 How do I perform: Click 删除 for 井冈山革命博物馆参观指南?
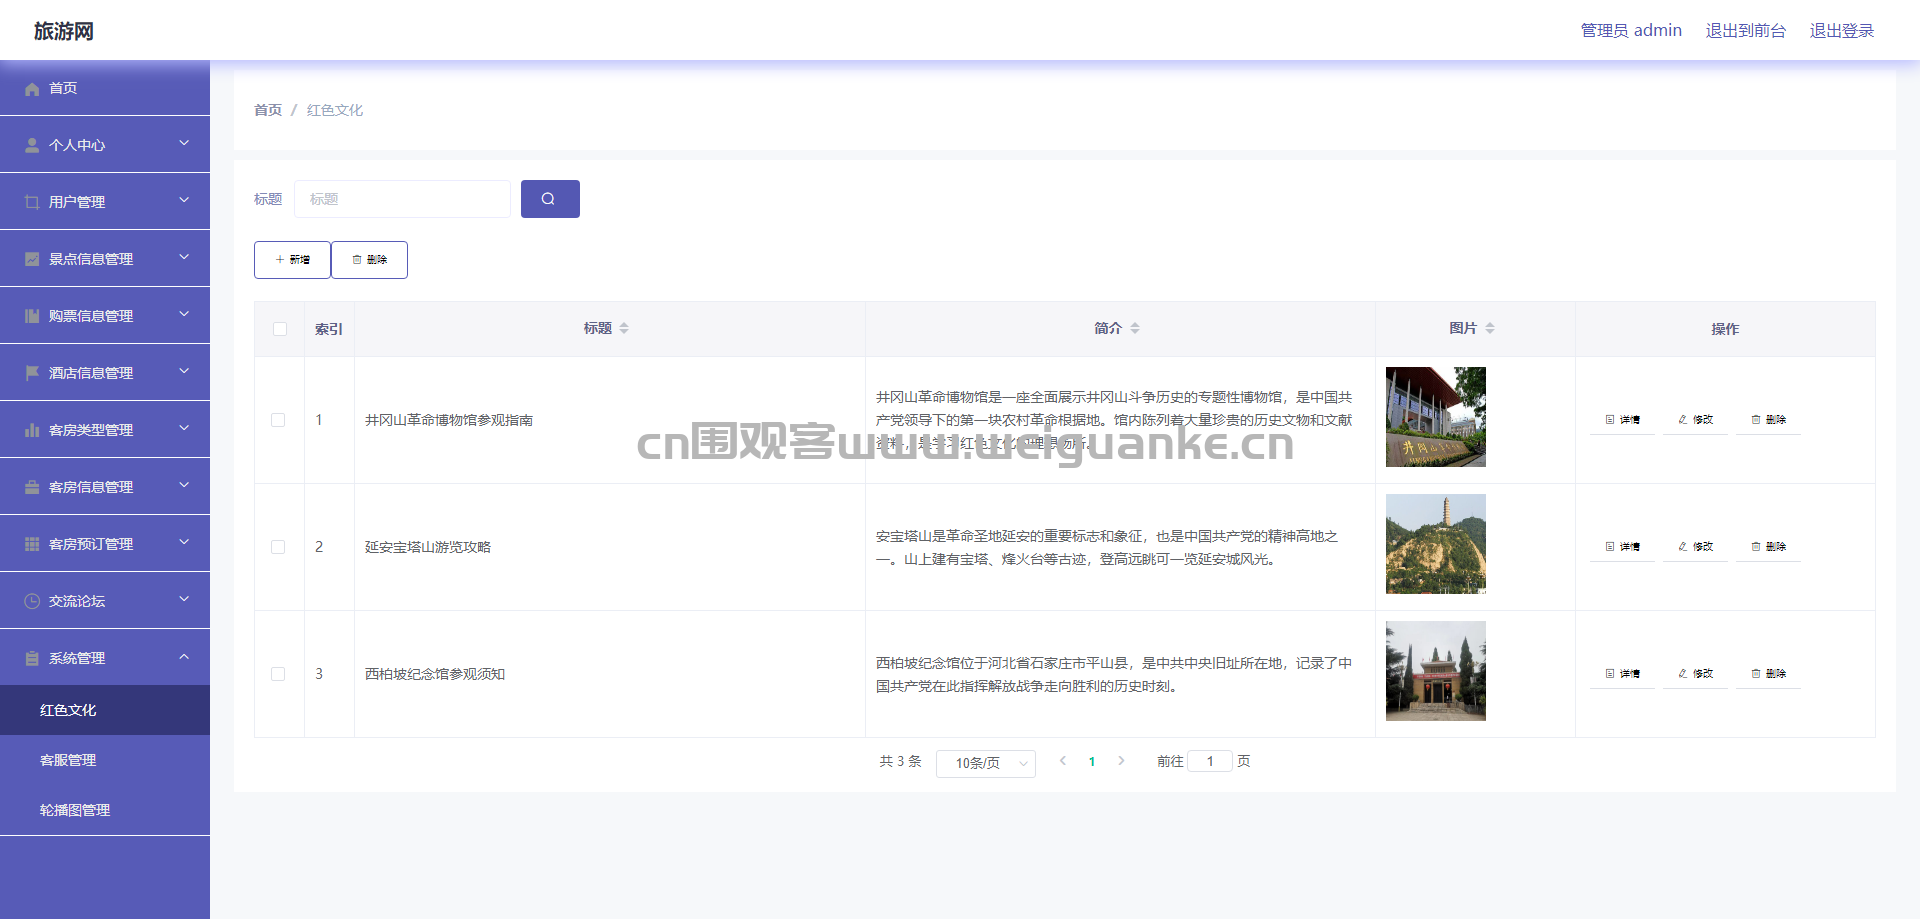coord(1768,420)
